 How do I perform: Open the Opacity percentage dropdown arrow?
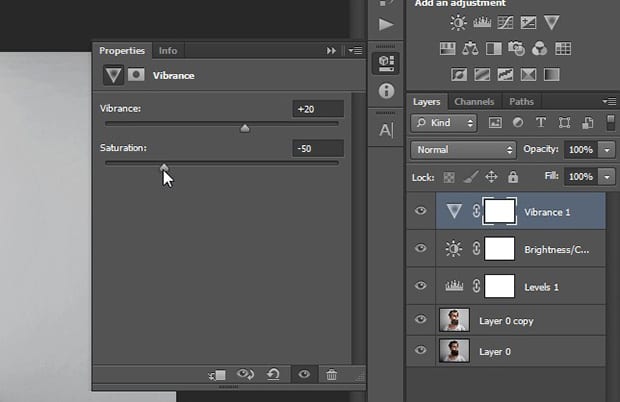pos(607,150)
